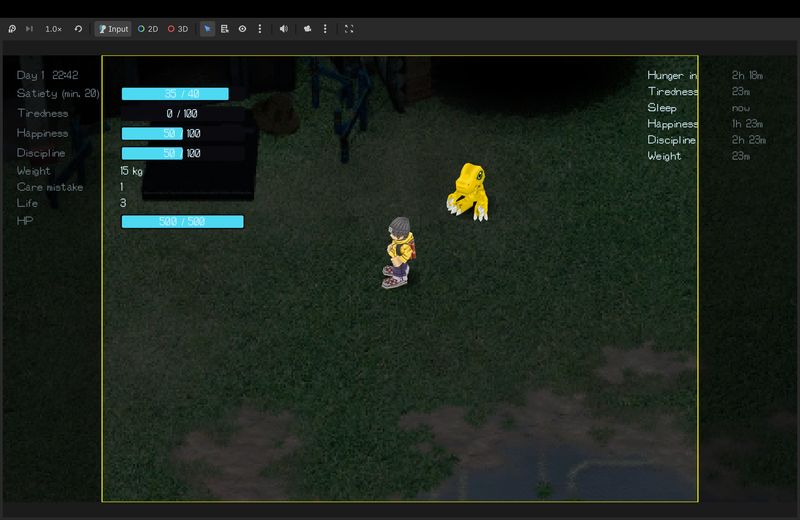
Task: Click the fullscreen expand icon
Action: click(x=349, y=29)
